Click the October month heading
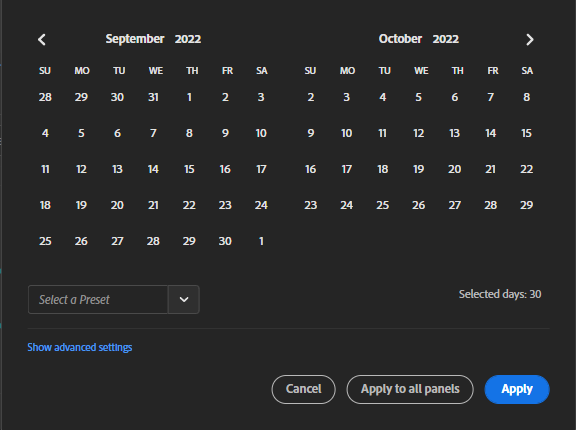Screen dimensions: 576x430 click(x=400, y=39)
